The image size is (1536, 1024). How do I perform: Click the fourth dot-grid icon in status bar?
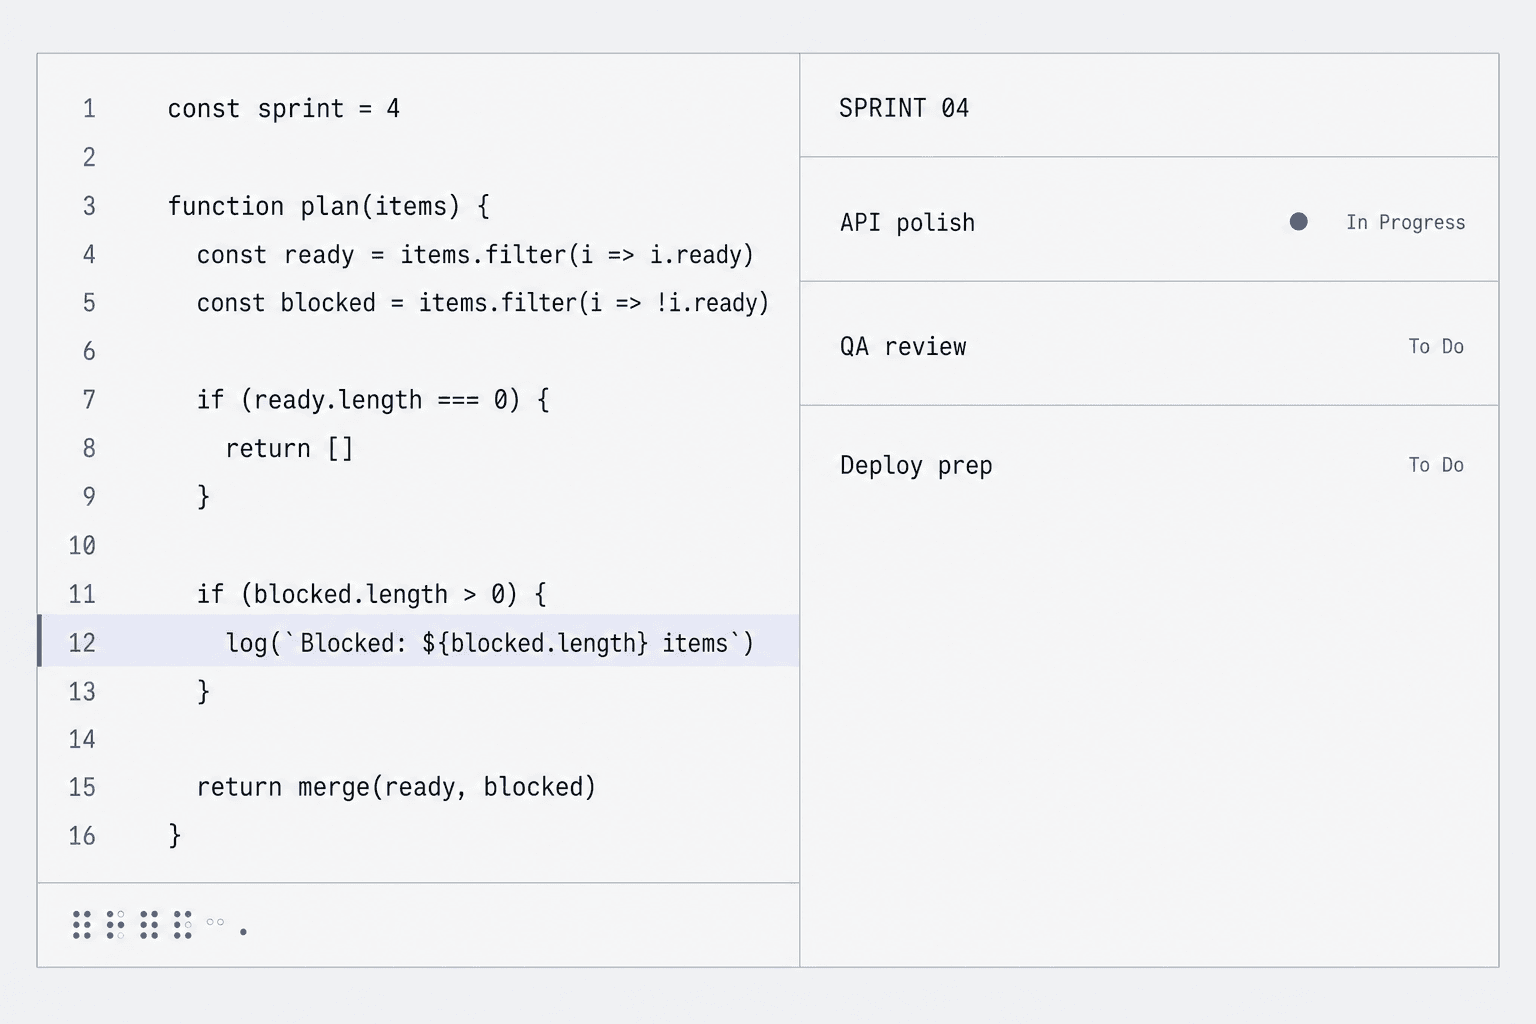[x=182, y=924]
